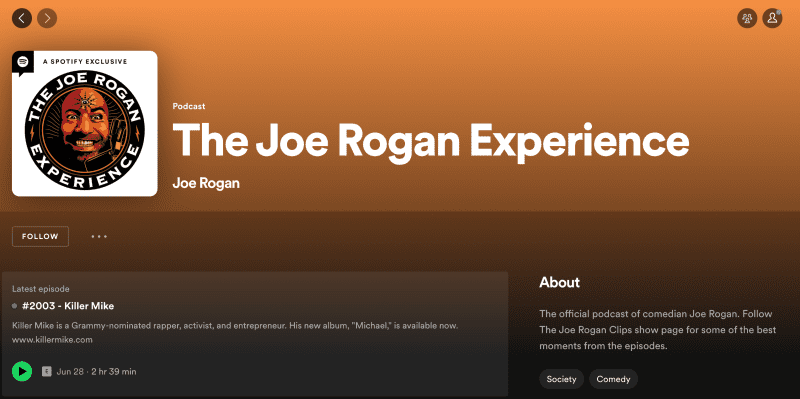Click the Killer Mike episode description text
Viewport: 800px width, 399px height.
235,332
